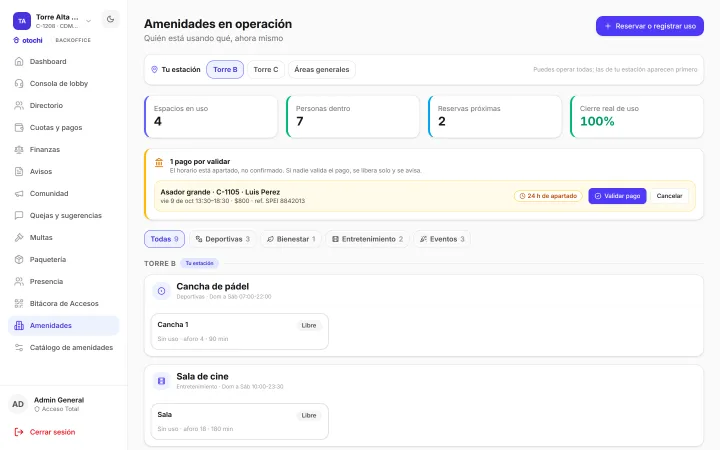Viewport: 720px width, 450px height.
Task: Click the Libre status on Cancha 1
Action: click(x=309, y=326)
